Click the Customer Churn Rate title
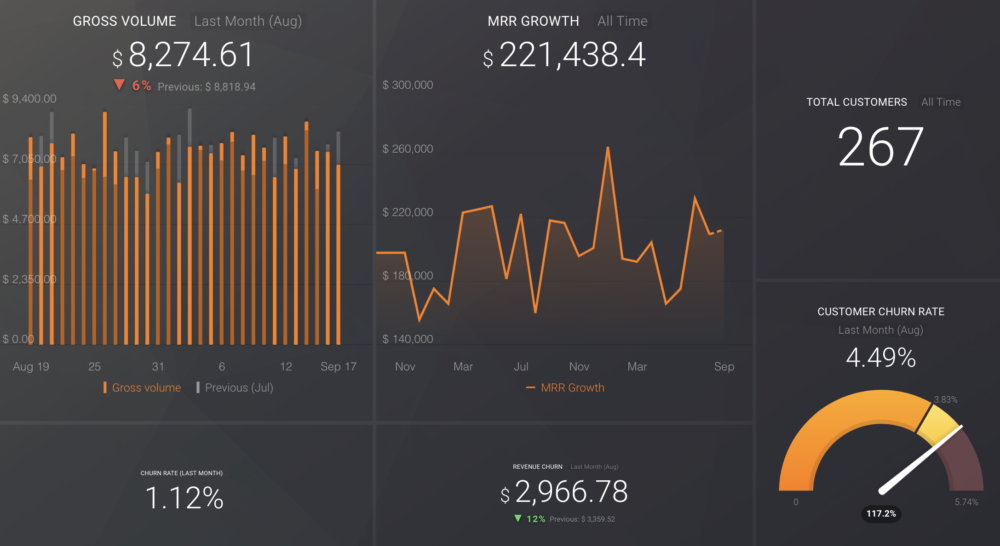Image resolution: width=1000 pixels, height=546 pixels. tap(881, 311)
